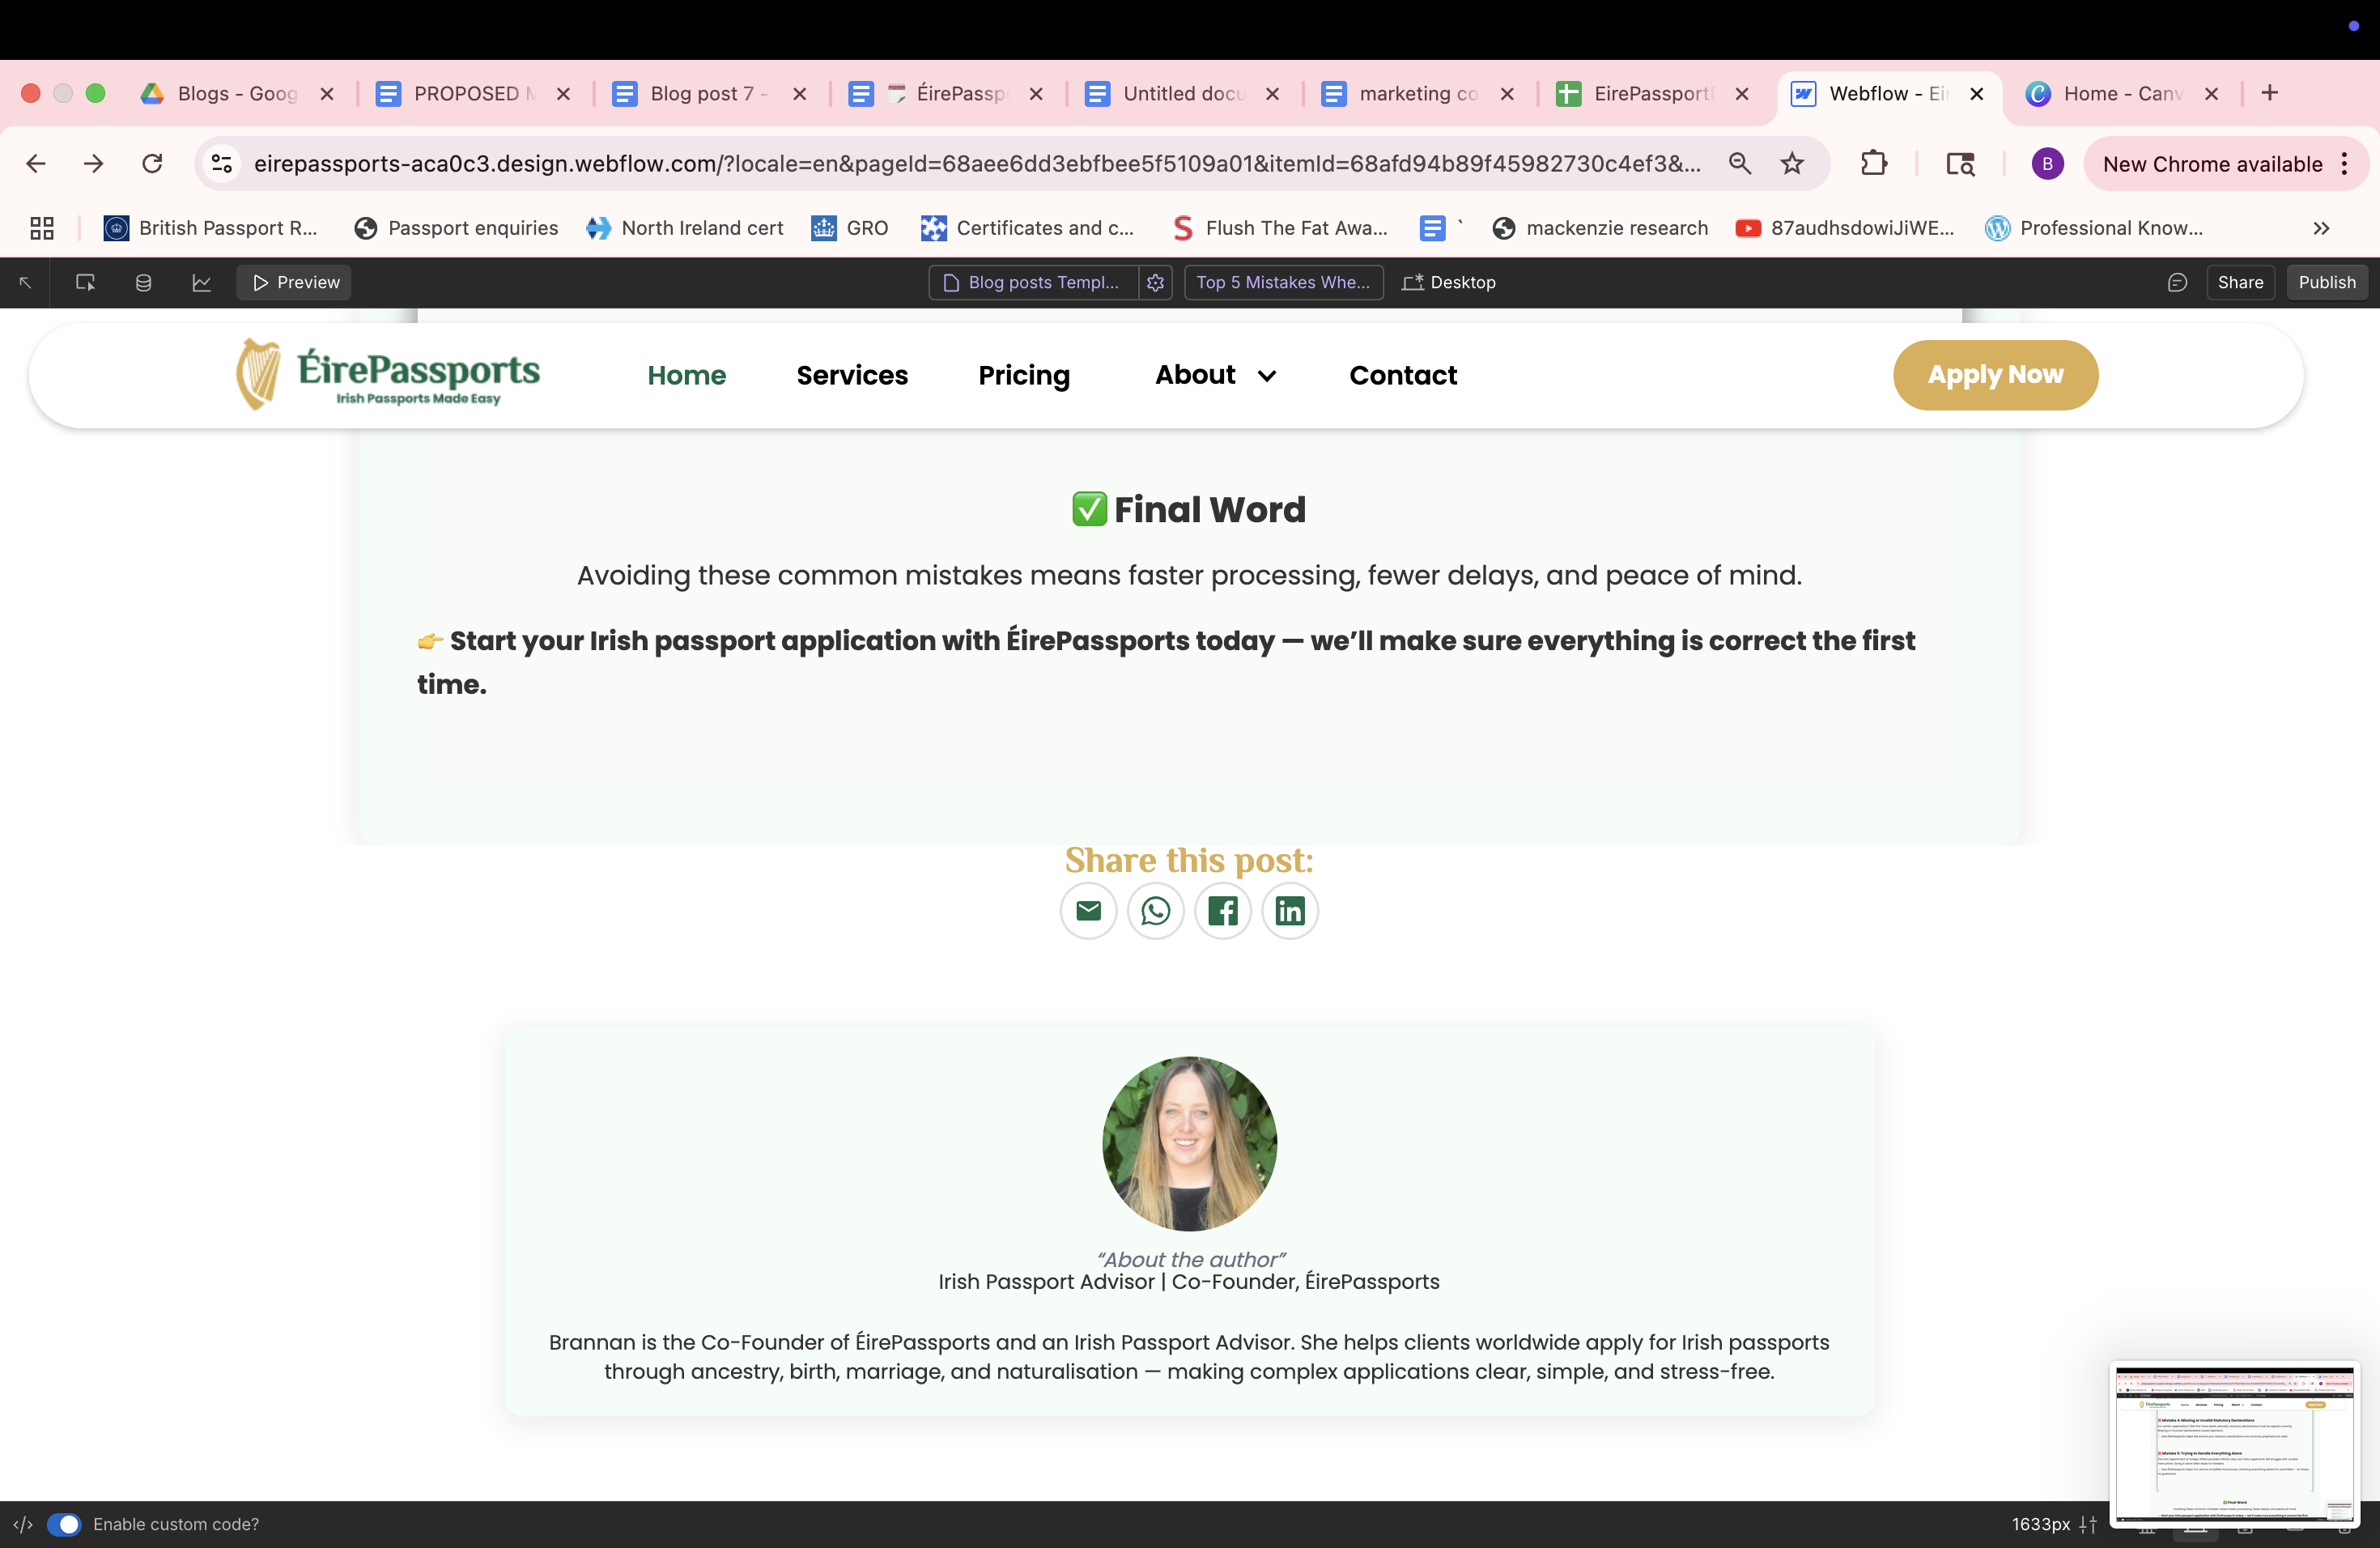The height and width of the screenshot is (1548, 2380).
Task: Click the zoom magnifier in address bar
Action: click(x=1740, y=163)
